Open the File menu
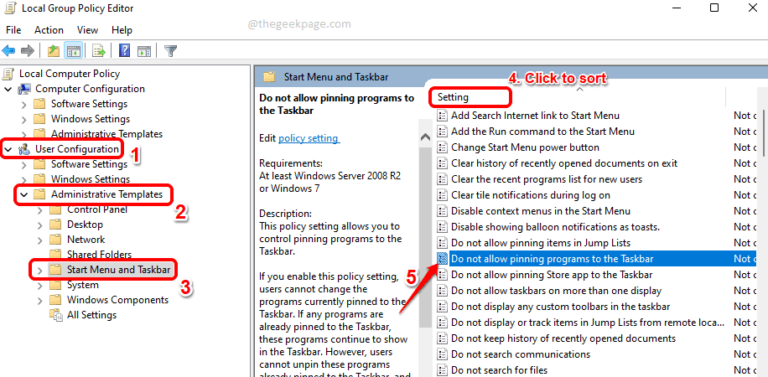 pos(13,30)
